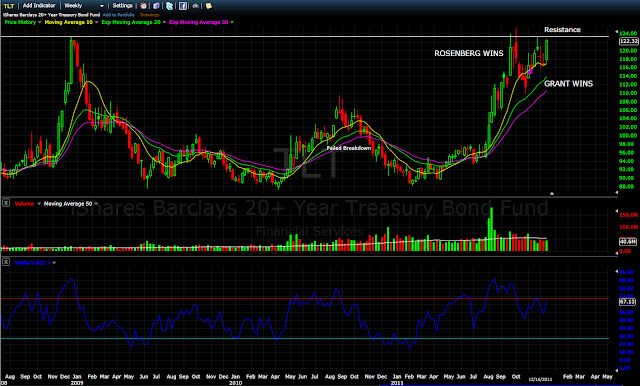This screenshot has height=386, width=640.
Task: Expand Moving Average 10 options arrow
Action: [x=96, y=22]
